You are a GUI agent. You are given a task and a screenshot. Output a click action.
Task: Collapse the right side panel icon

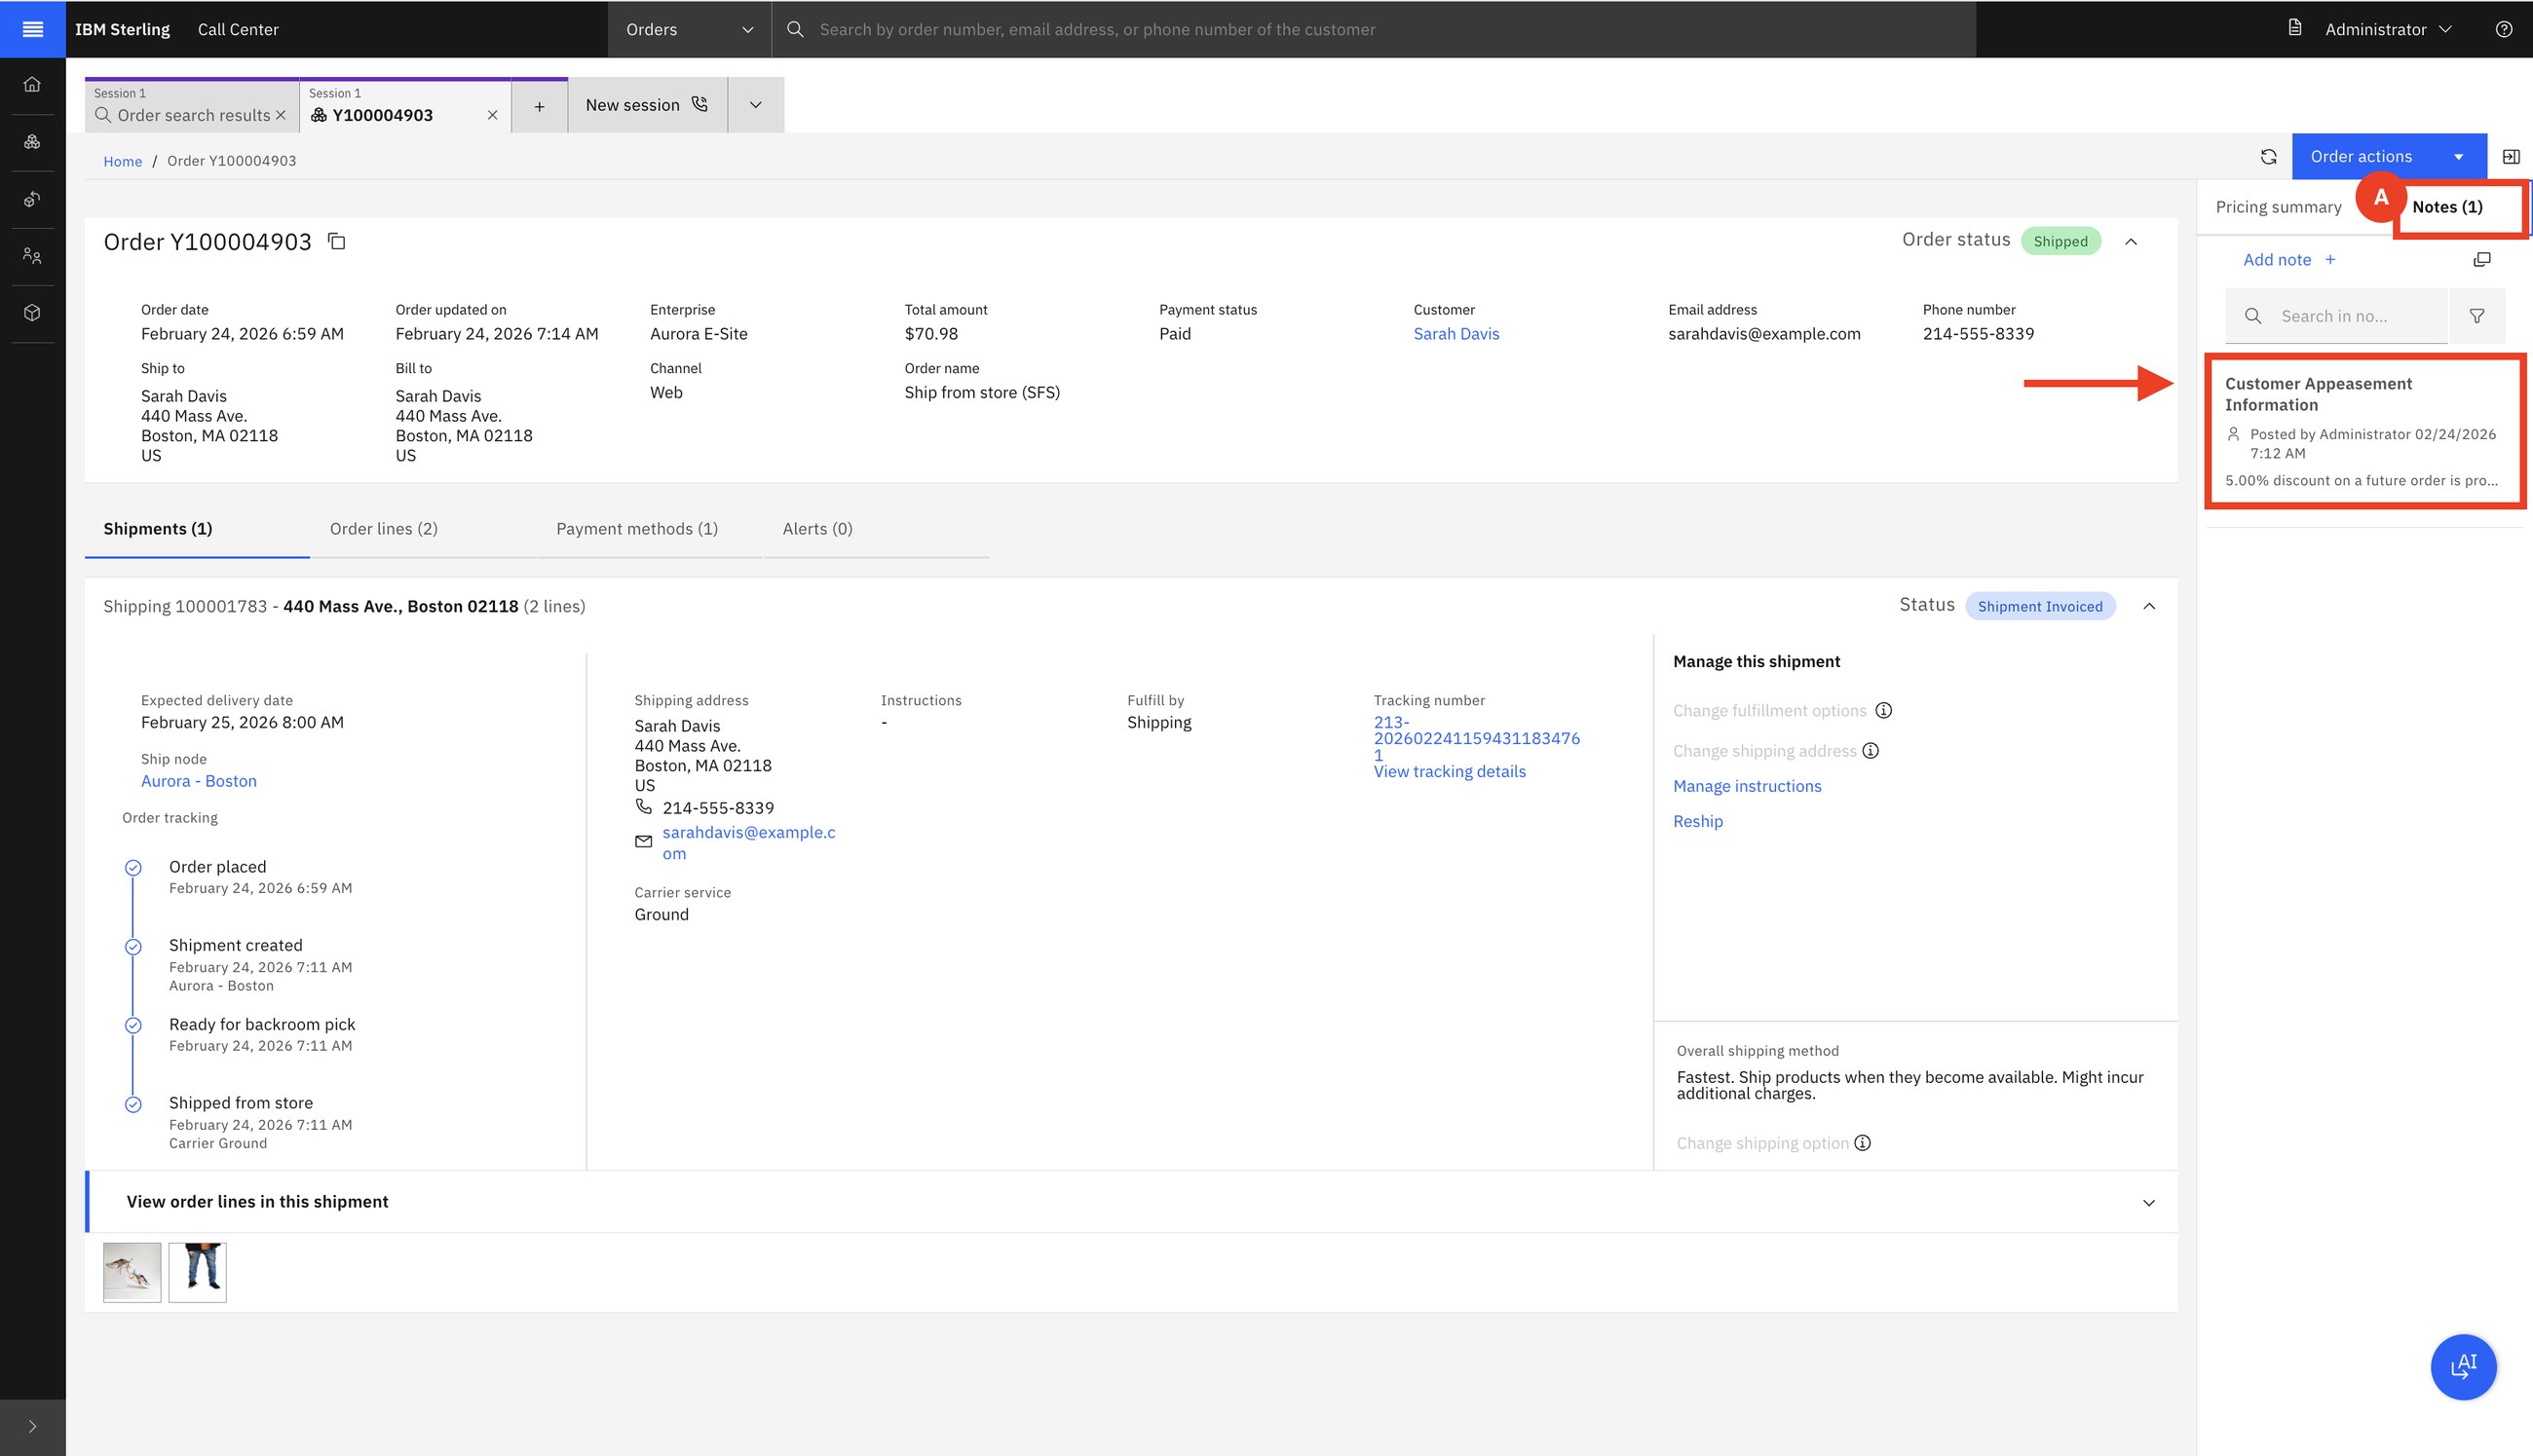(2510, 157)
